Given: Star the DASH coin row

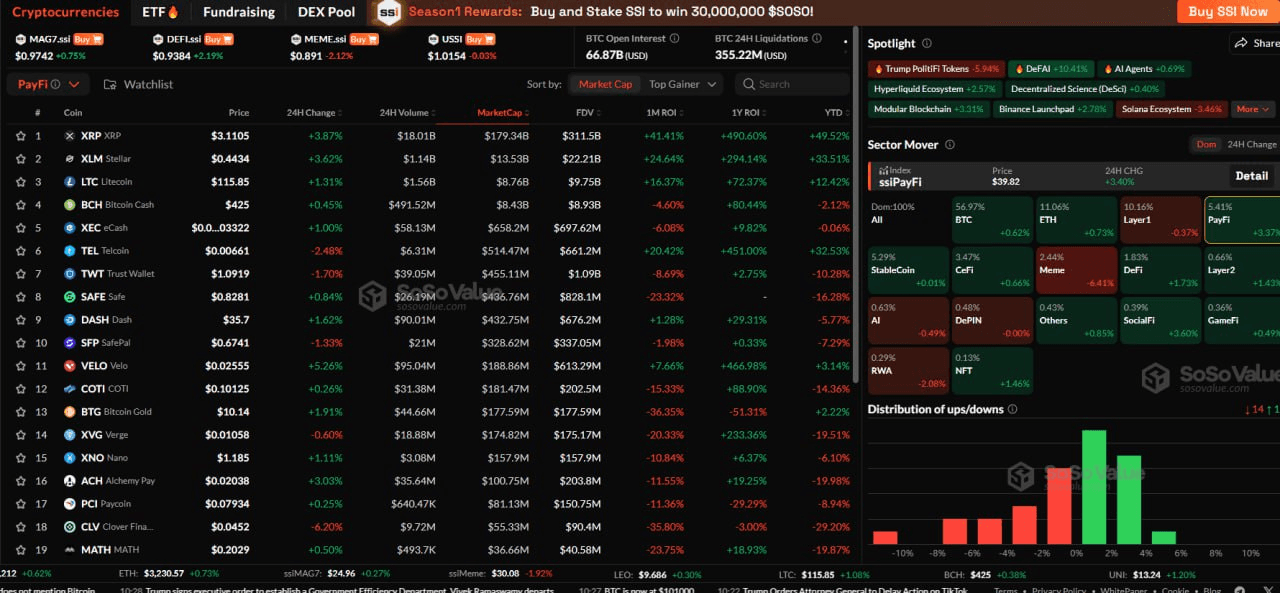Looking at the screenshot, I should pyautogui.click(x=20, y=320).
